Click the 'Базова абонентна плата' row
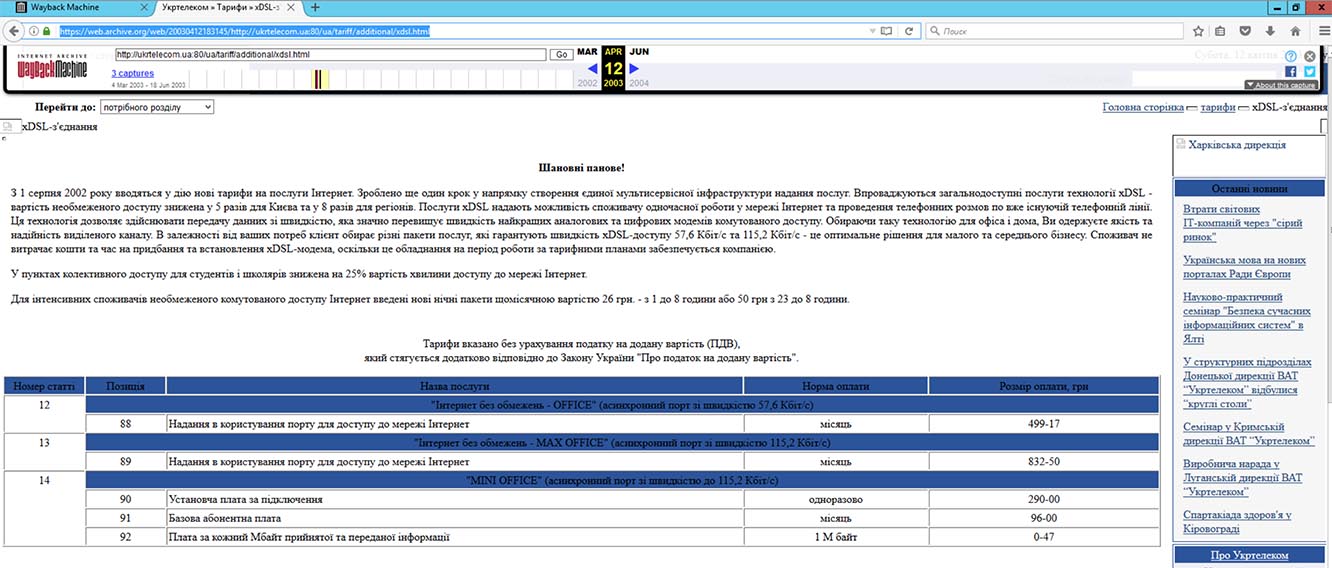 point(455,518)
